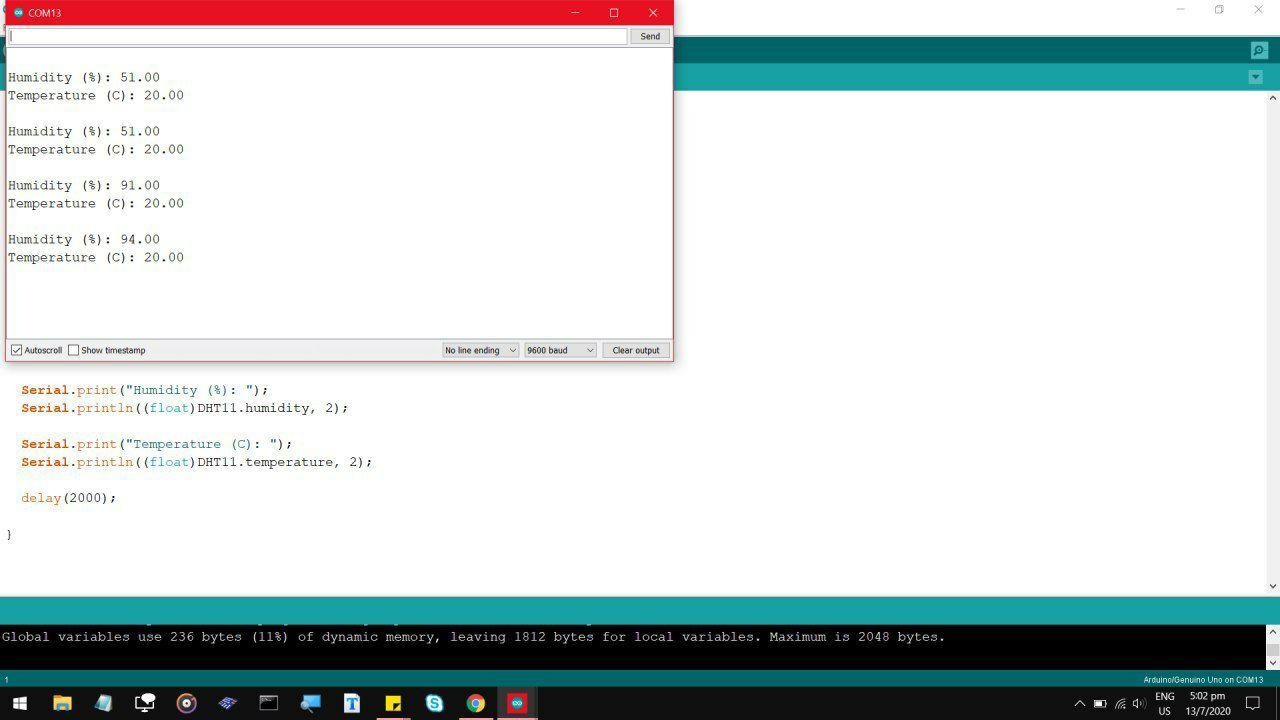
Task: Click the editor scrollbar up arrow
Action: point(1273,98)
